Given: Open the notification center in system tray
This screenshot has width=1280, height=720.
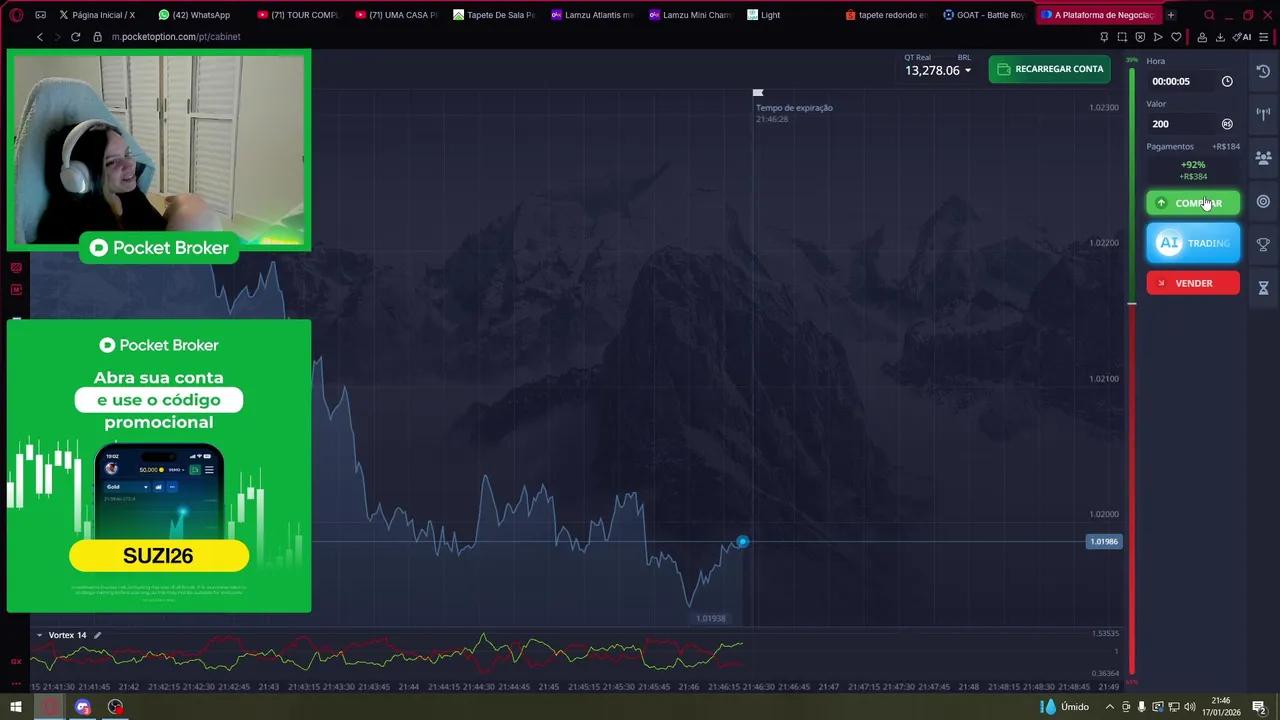Looking at the screenshot, I should point(1262,707).
